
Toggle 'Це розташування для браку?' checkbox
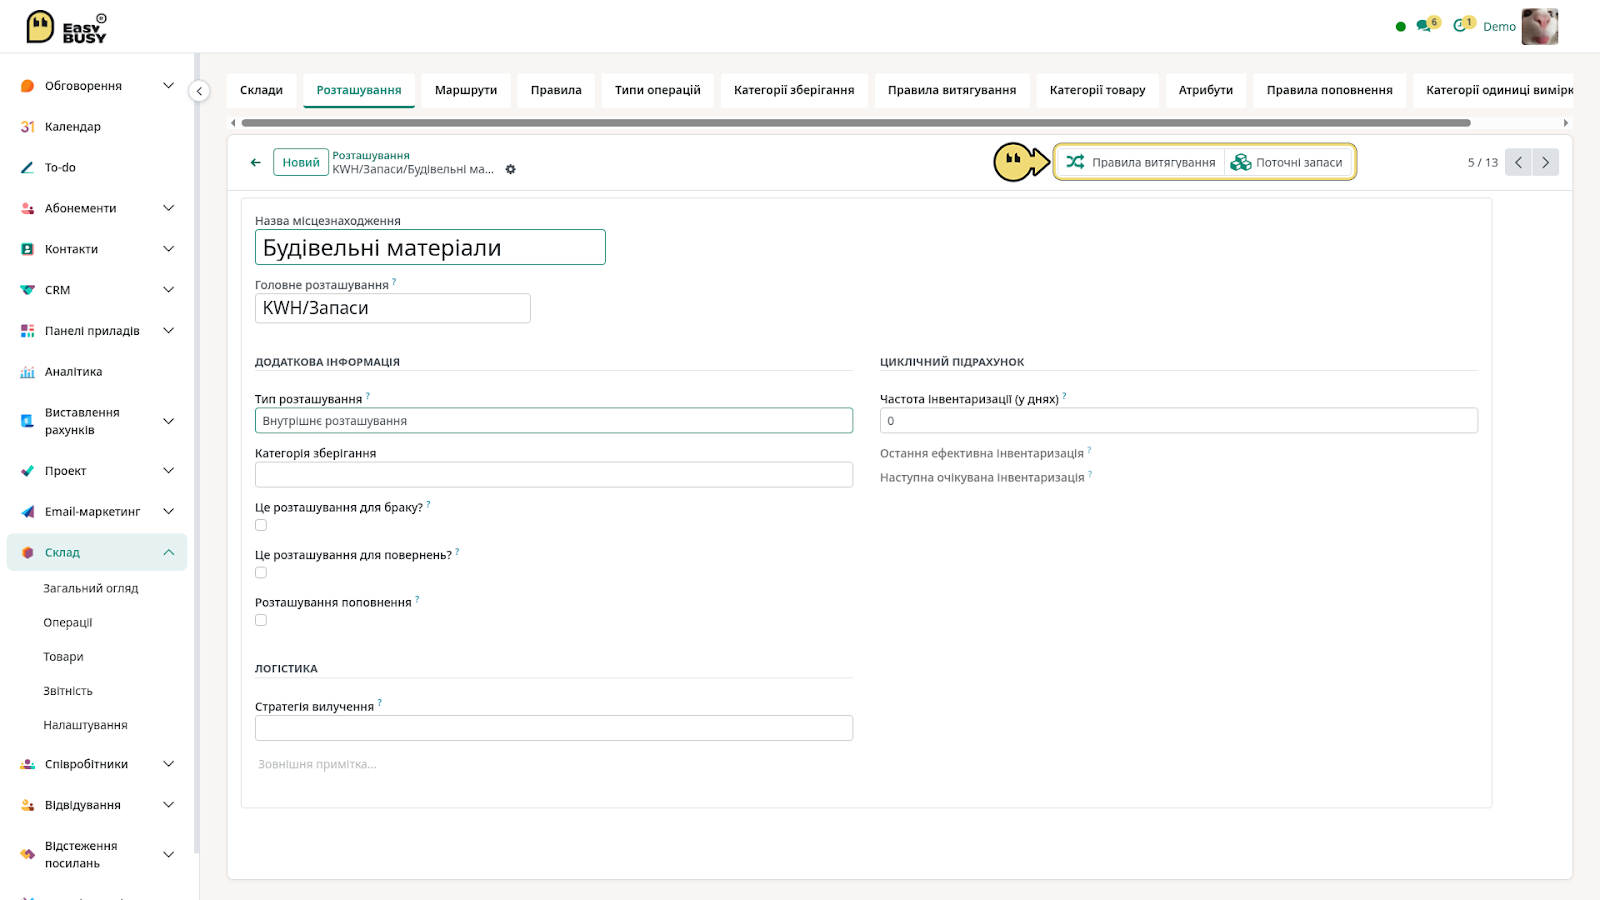pos(261,525)
